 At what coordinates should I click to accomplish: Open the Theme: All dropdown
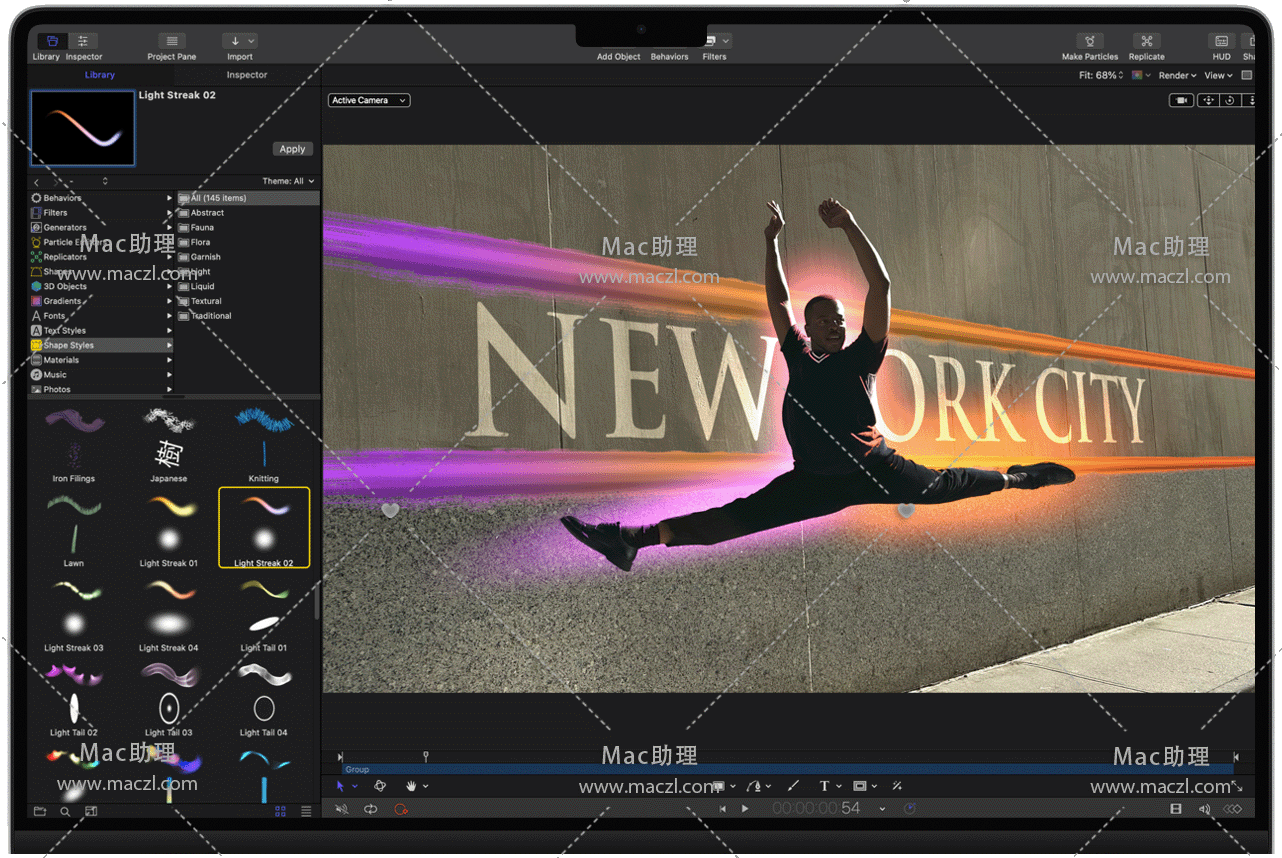tap(288, 181)
